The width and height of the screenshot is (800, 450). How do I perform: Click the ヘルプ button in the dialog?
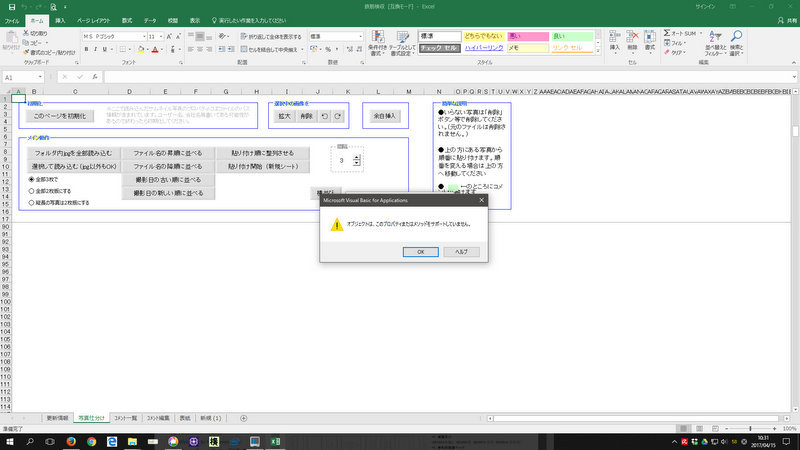point(461,251)
